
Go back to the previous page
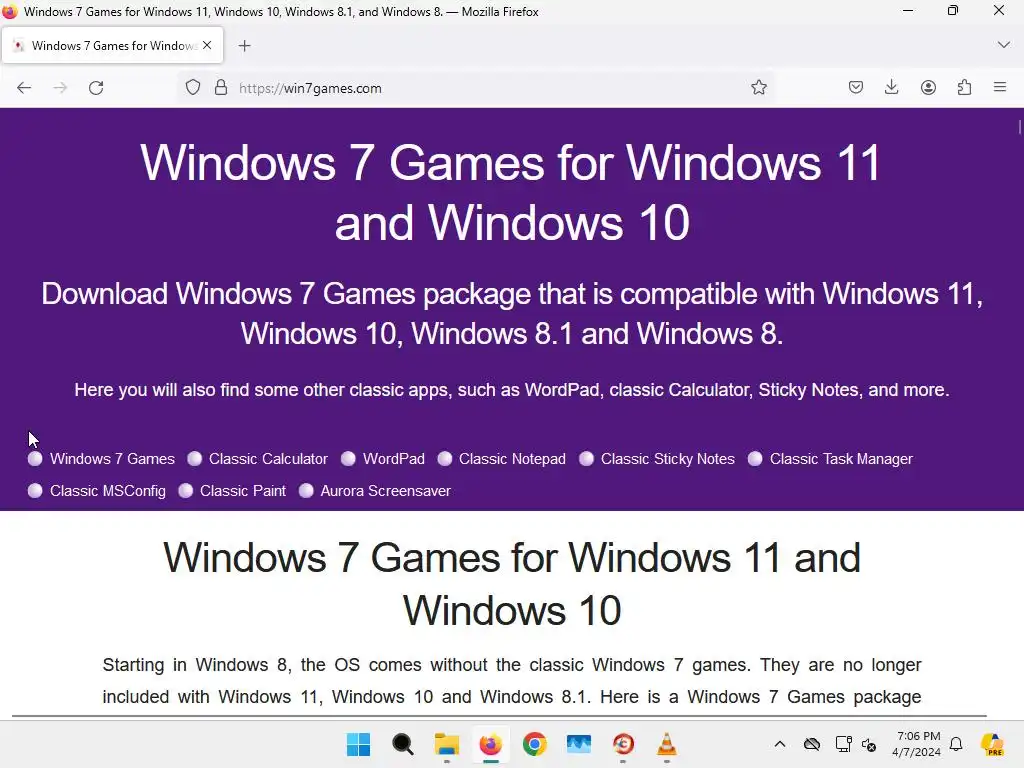click(24, 88)
